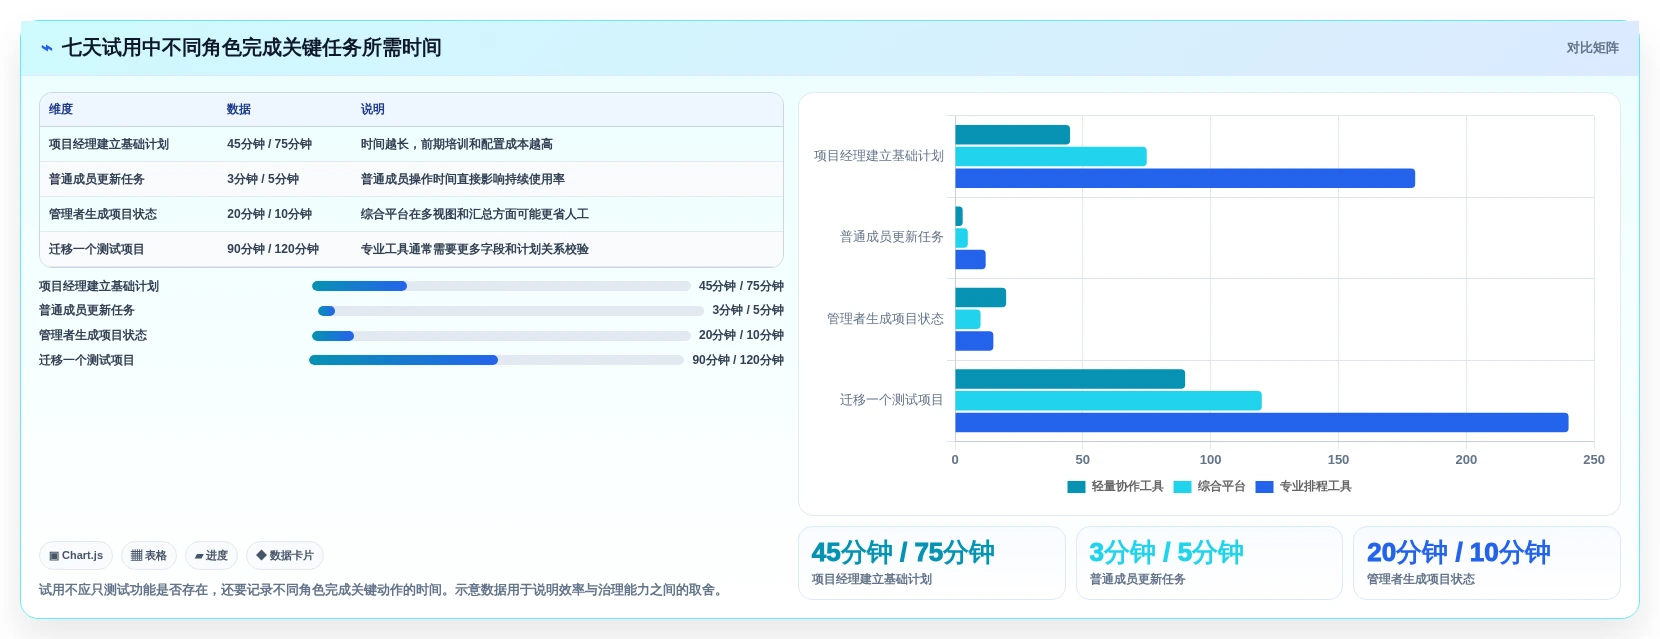Click x-axis tick label 100
1660x639 pixels.
click(1210, 460)
